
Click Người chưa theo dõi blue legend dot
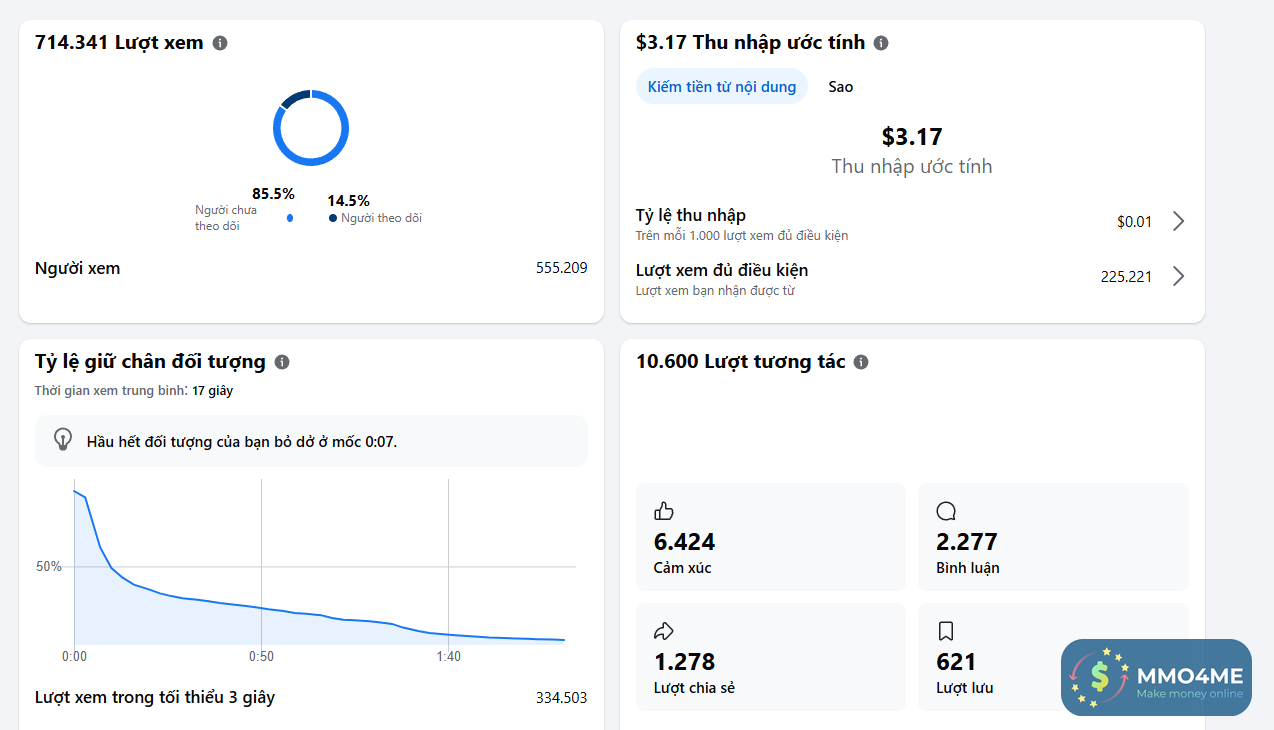[x=290, y=218]
